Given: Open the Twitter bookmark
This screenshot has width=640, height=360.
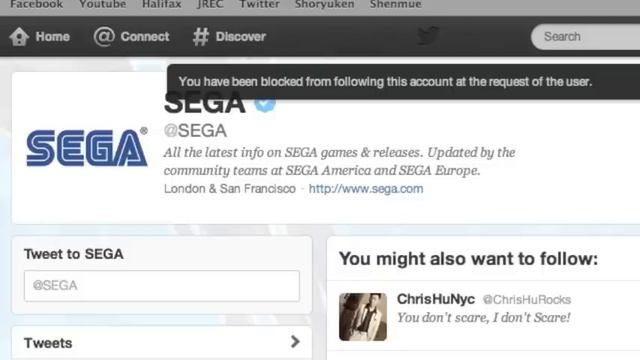Looking at the screenshot, I should [259, 4].
